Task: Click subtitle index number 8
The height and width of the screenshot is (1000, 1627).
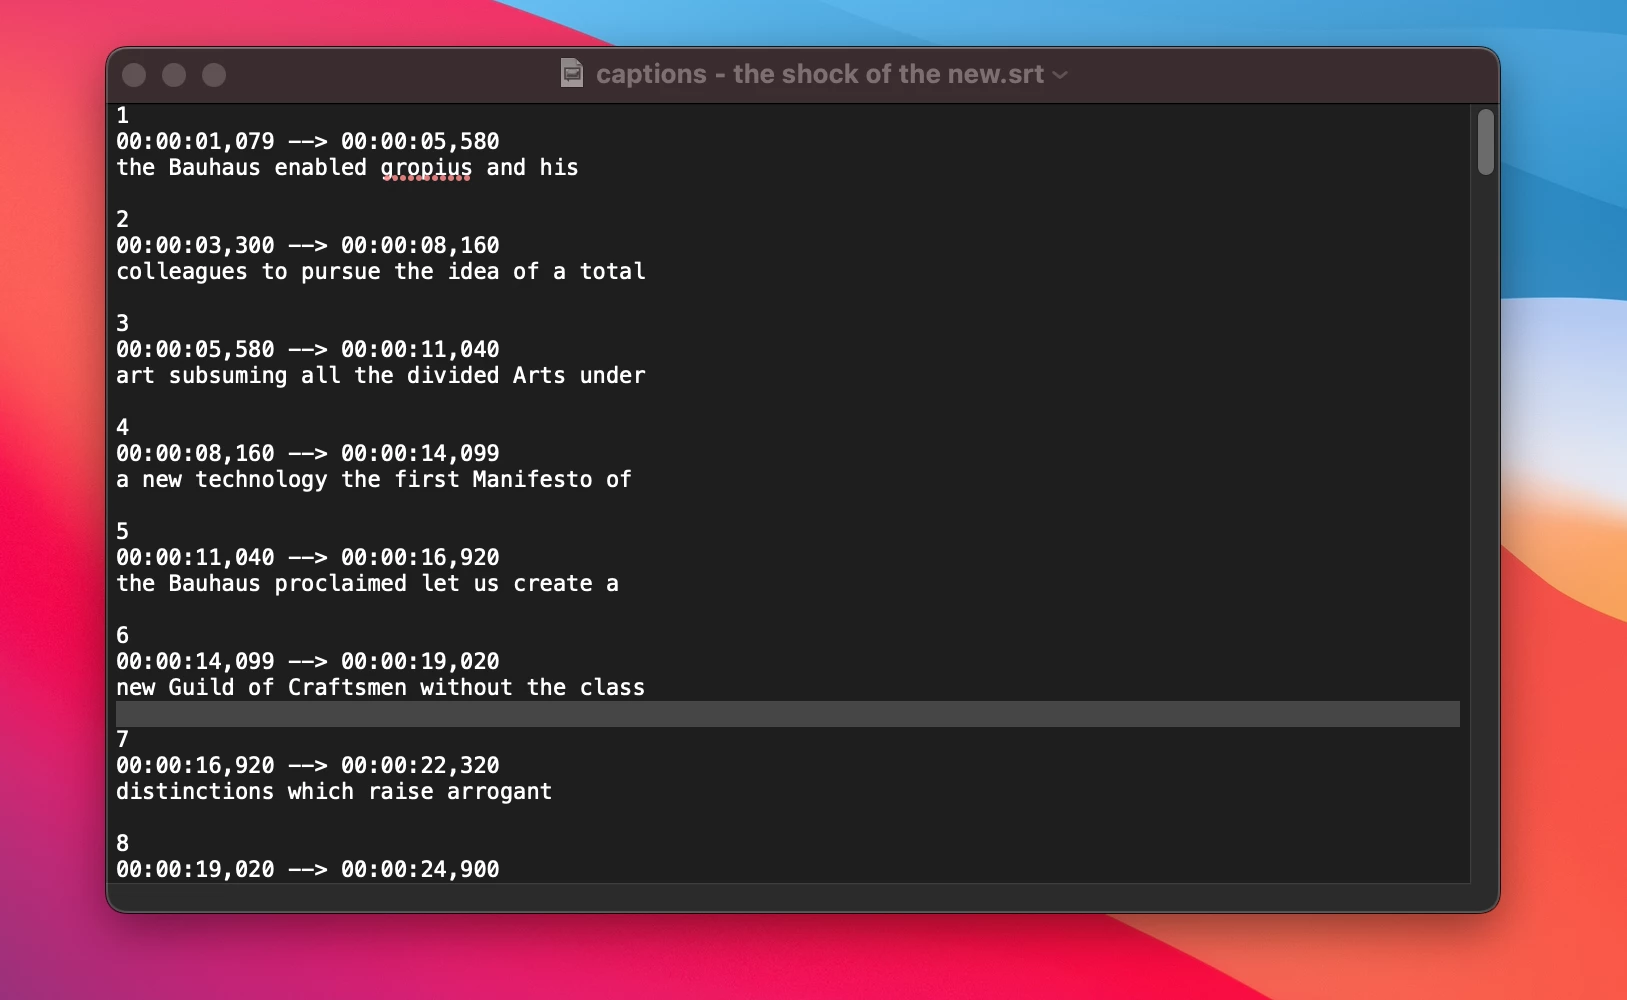Action: pyautogui.click(x=123, y=844)
